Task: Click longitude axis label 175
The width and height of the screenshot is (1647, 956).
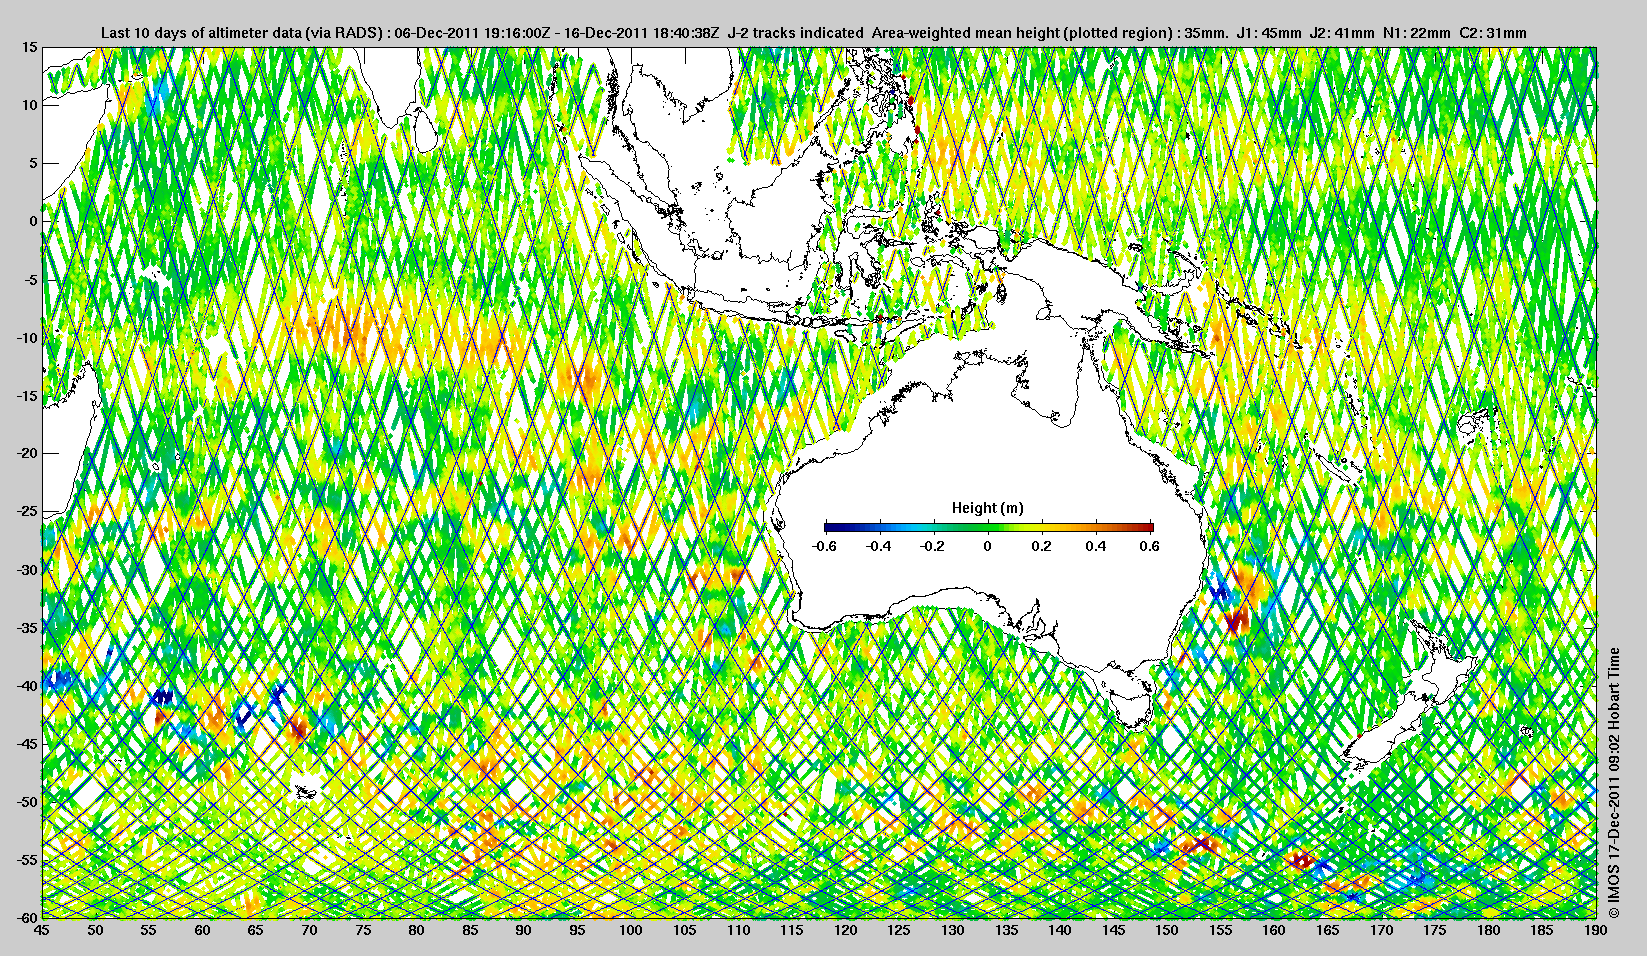Action: click(1435, 930)
